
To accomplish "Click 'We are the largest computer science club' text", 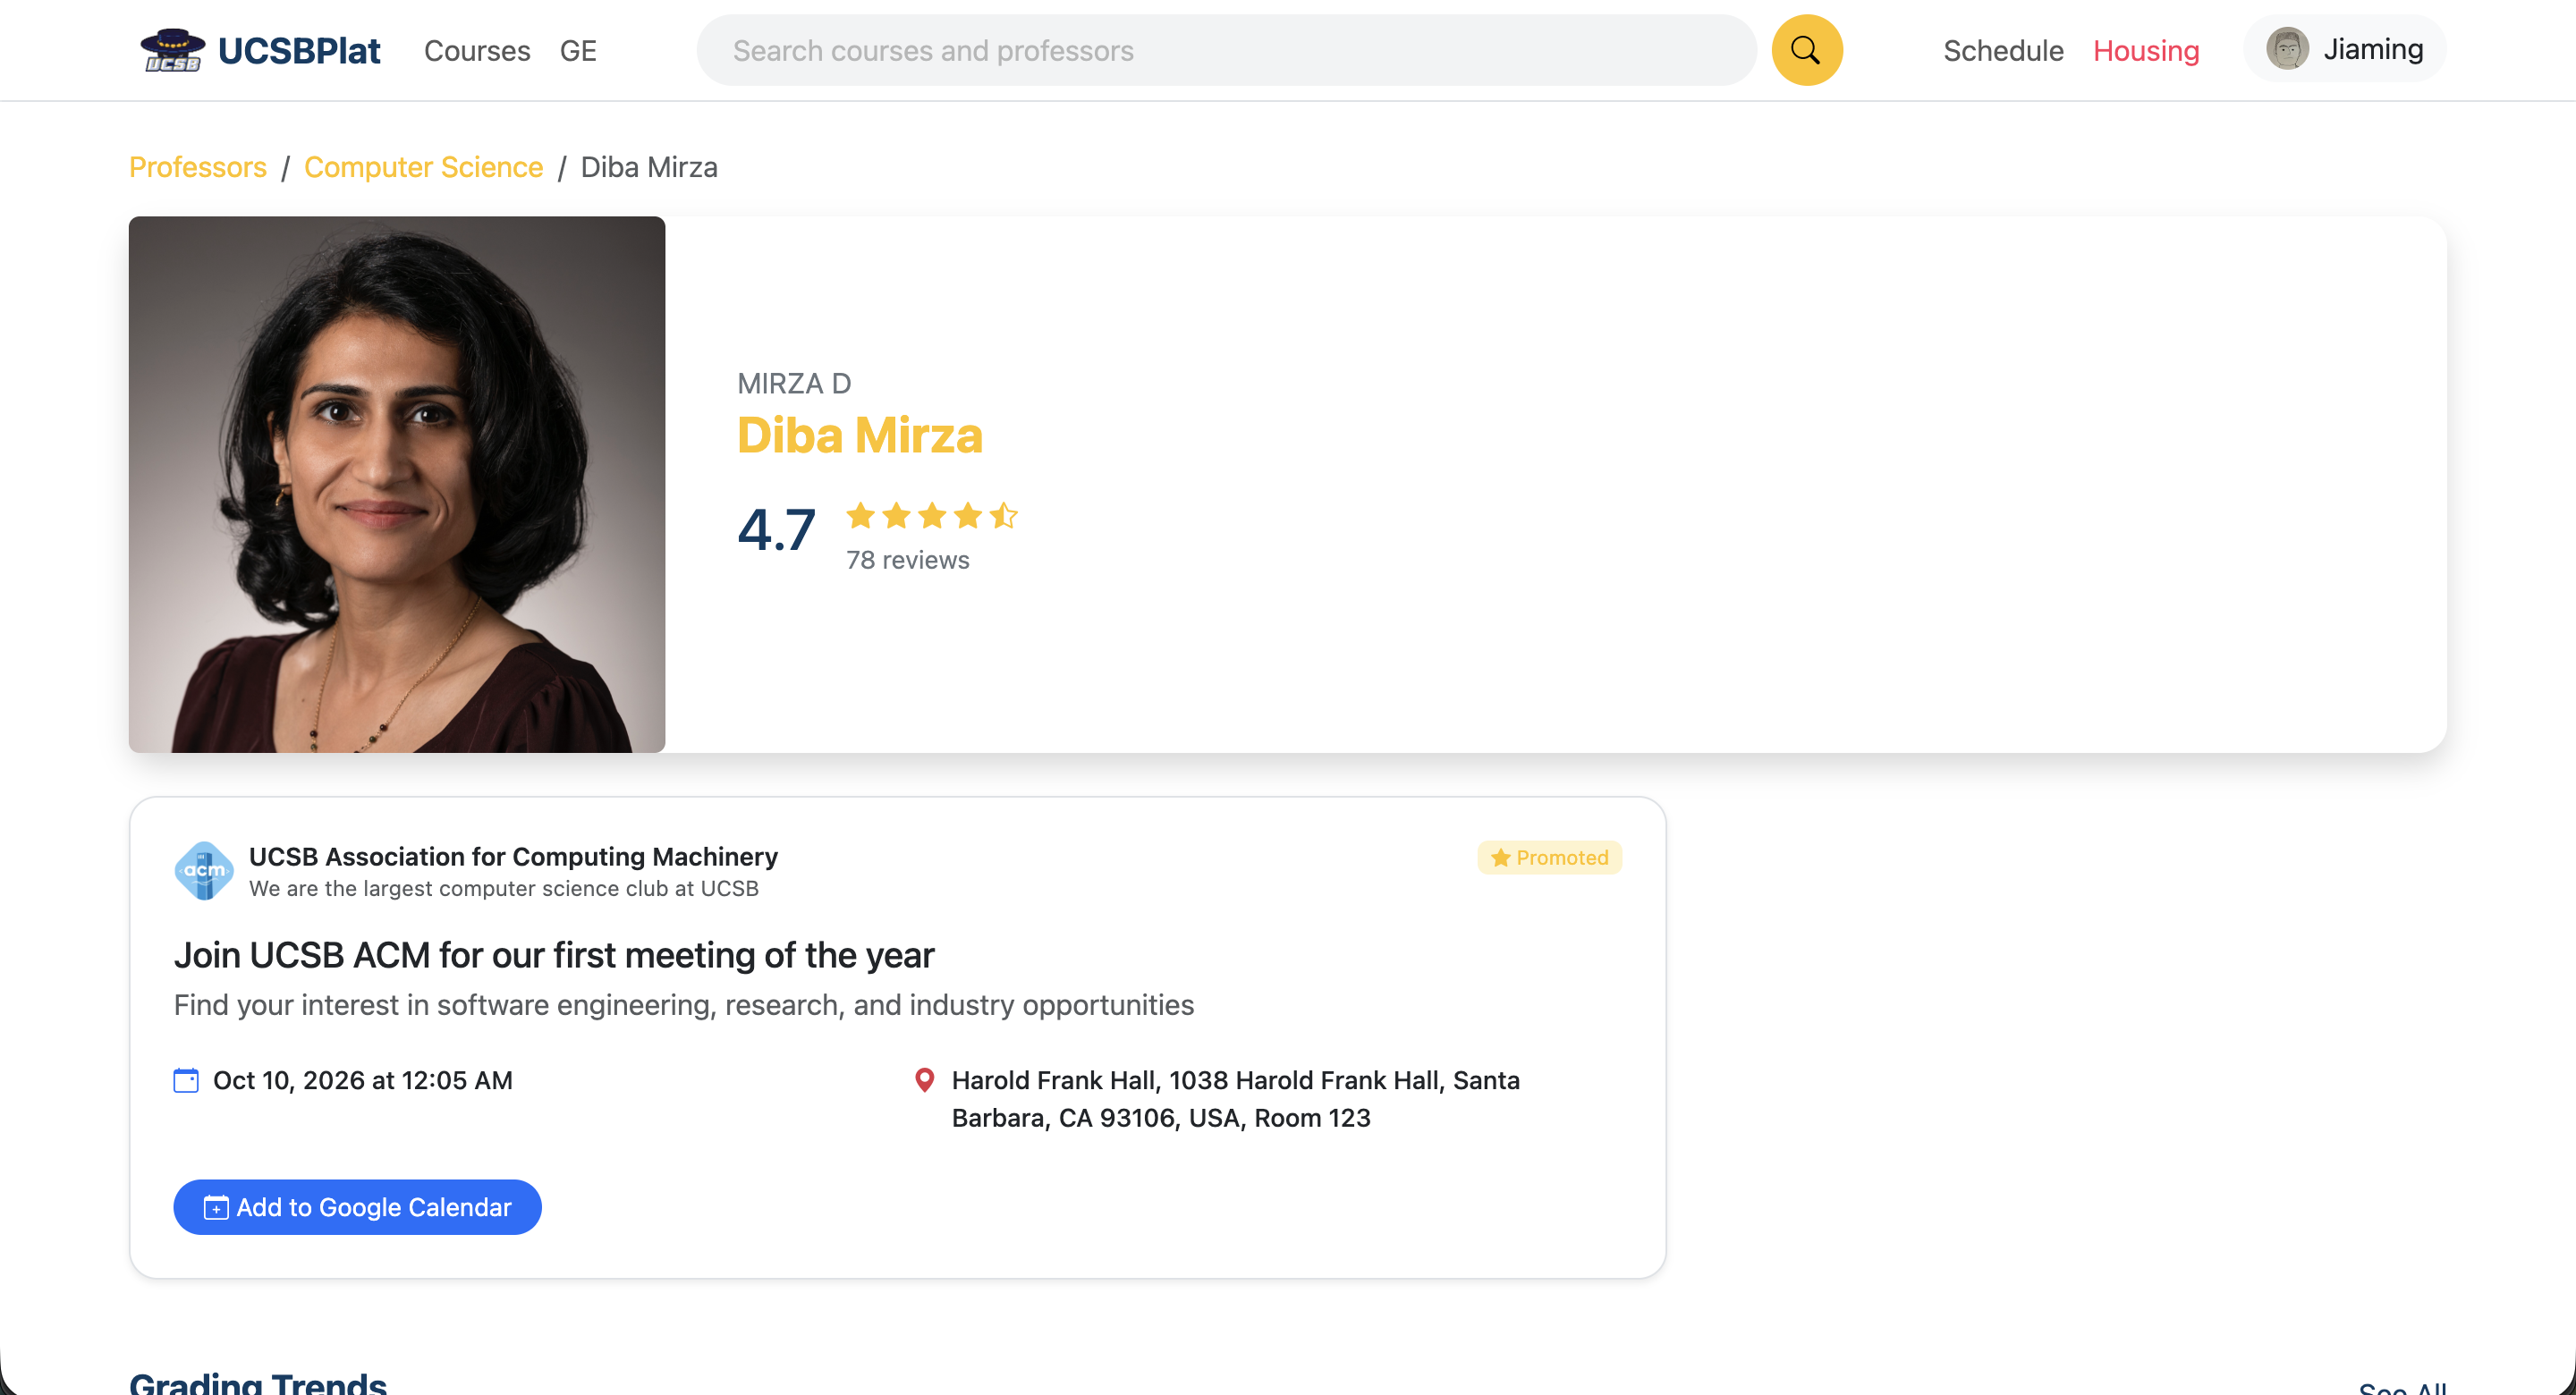I will coord(504,888).
